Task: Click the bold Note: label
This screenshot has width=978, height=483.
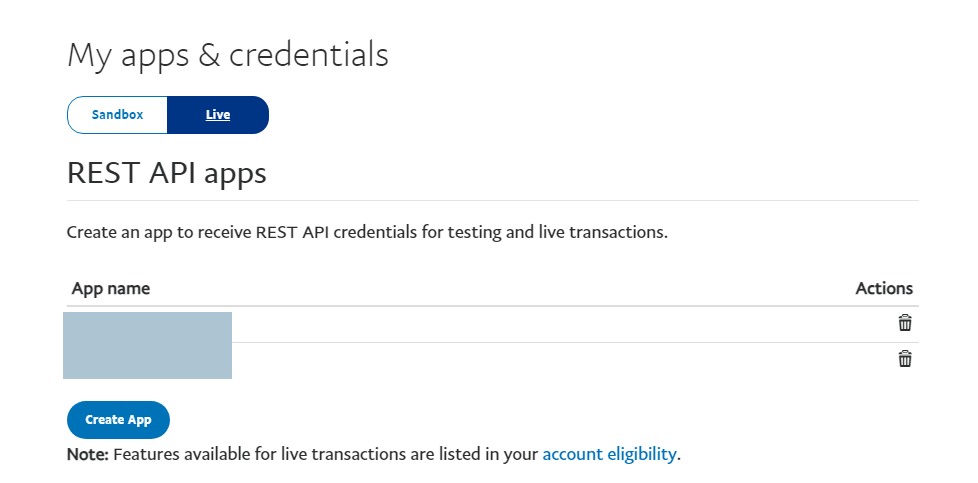Action: [87, 454]
